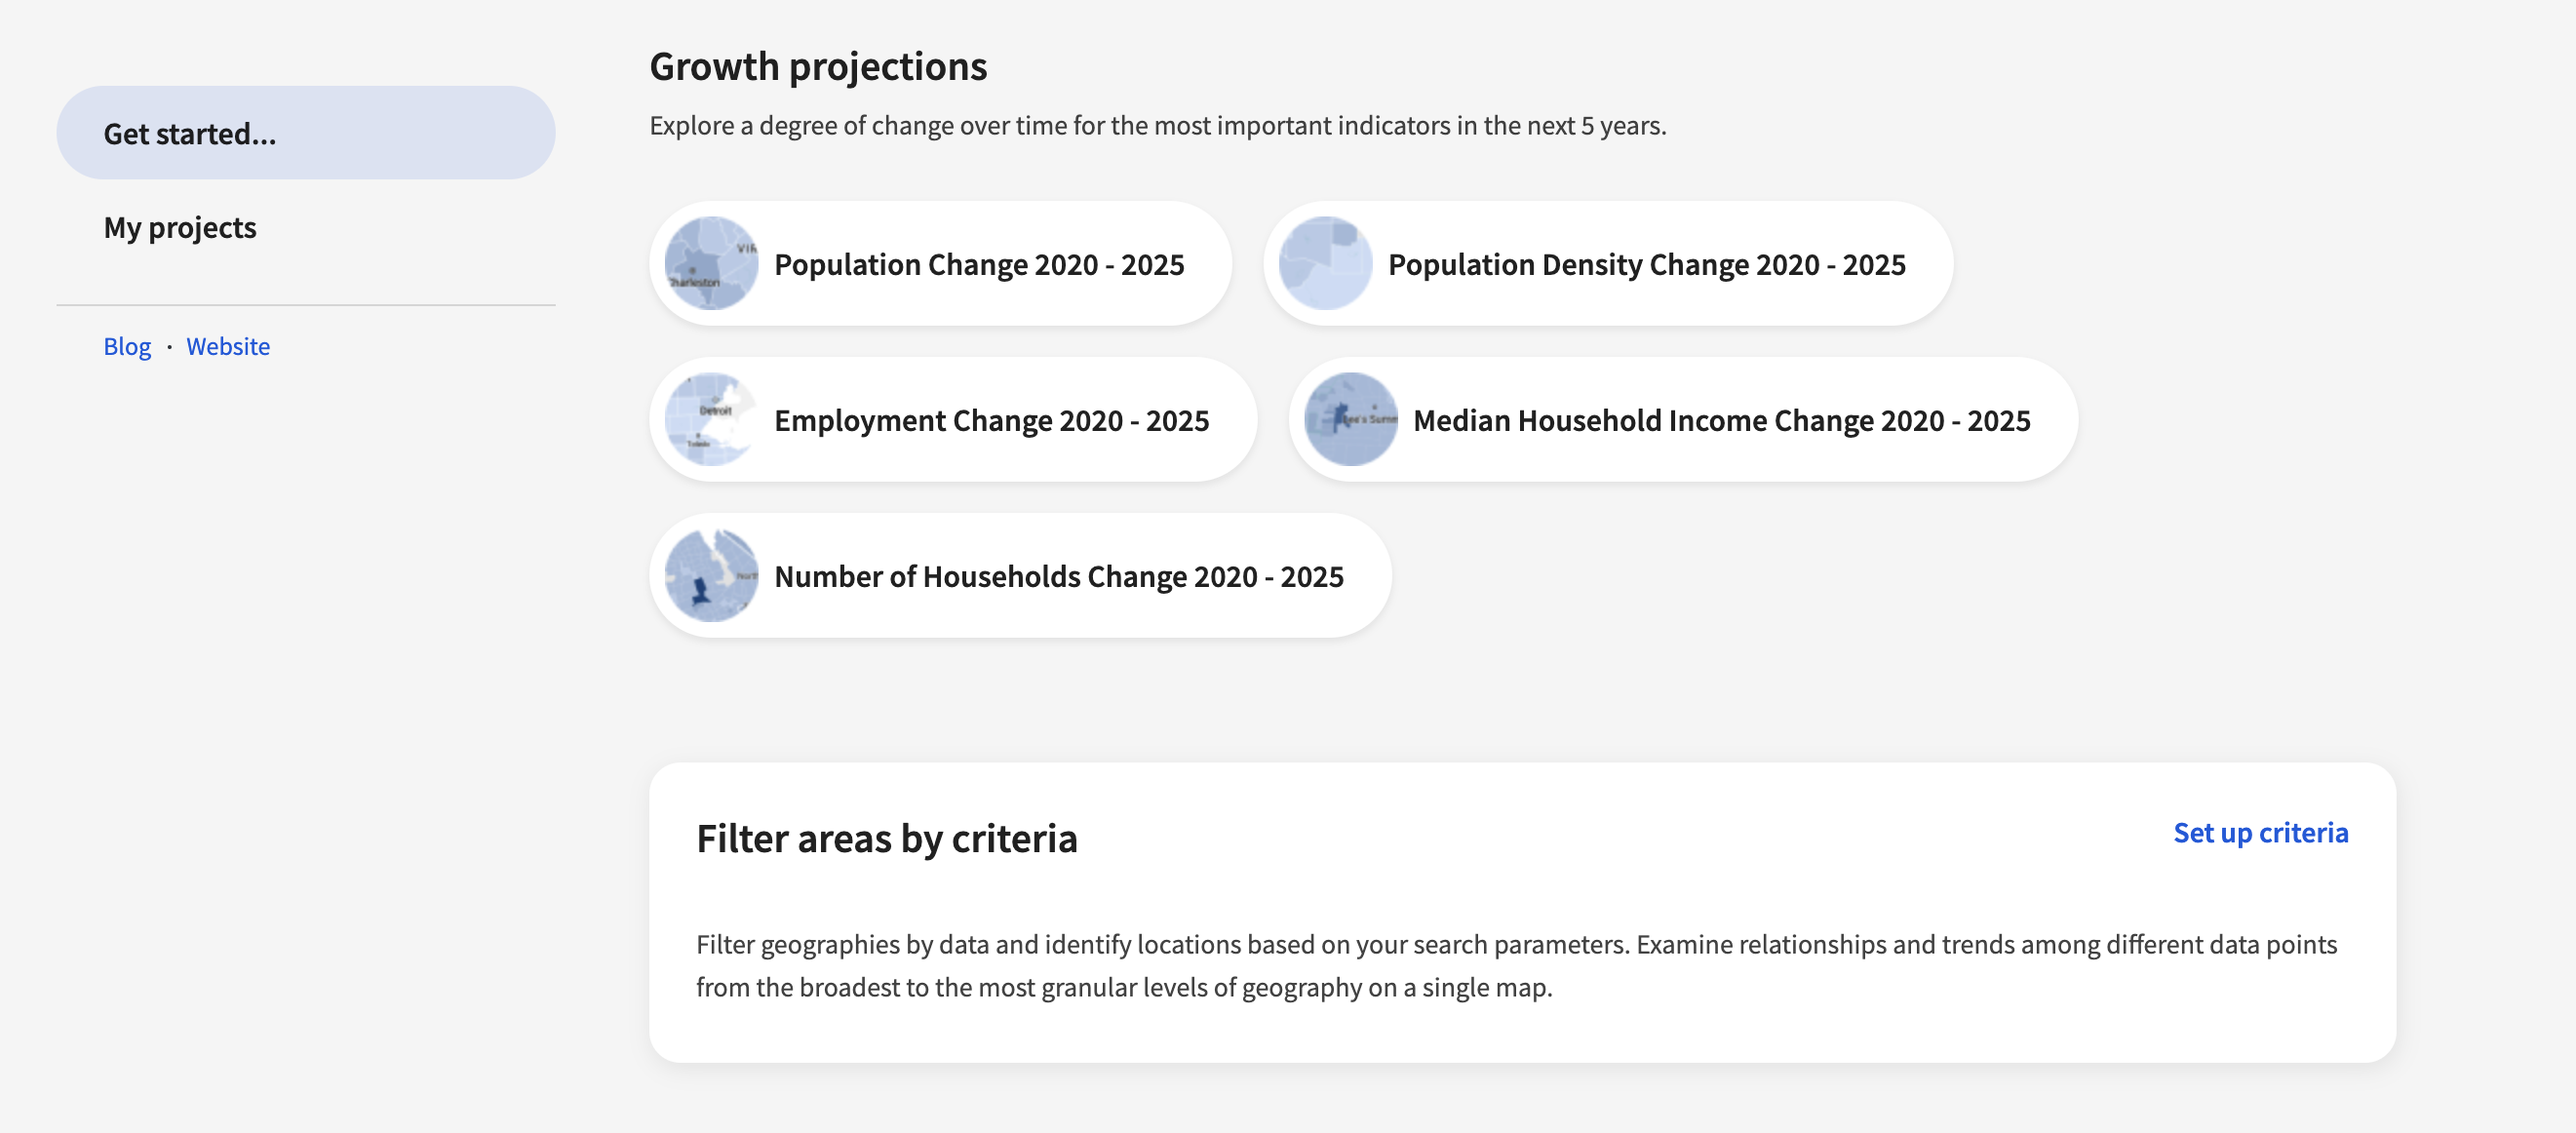Viewport: 2576px width, 1133px height.
Task: Open Employment Change 2020 - 2025 label
Action: 991,421
